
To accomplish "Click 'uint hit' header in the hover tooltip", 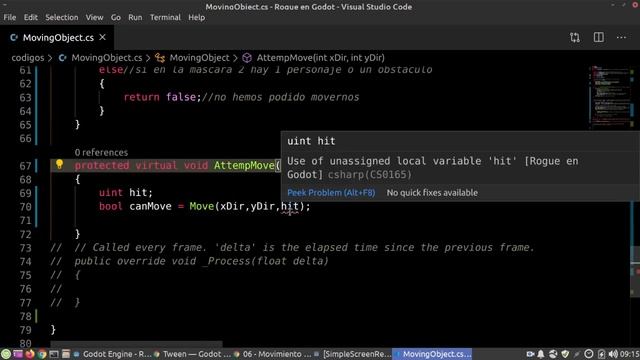I will [311, 141].
